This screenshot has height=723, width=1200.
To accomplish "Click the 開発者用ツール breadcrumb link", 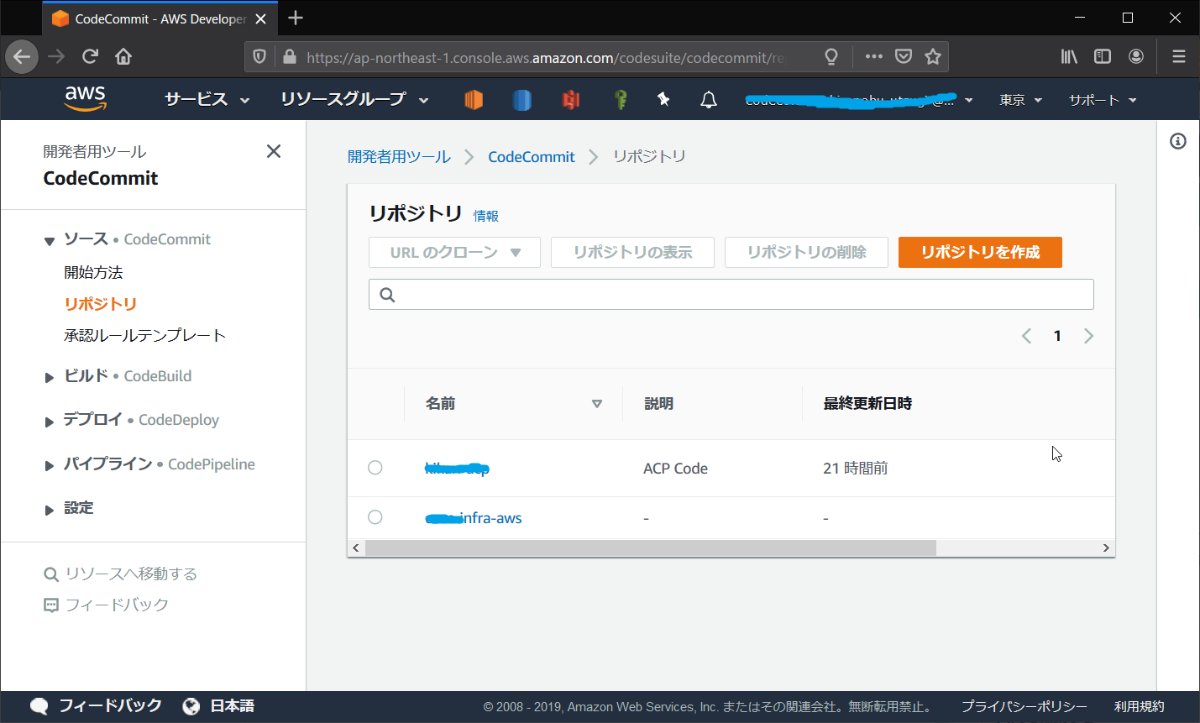I will tap(399, 157).
